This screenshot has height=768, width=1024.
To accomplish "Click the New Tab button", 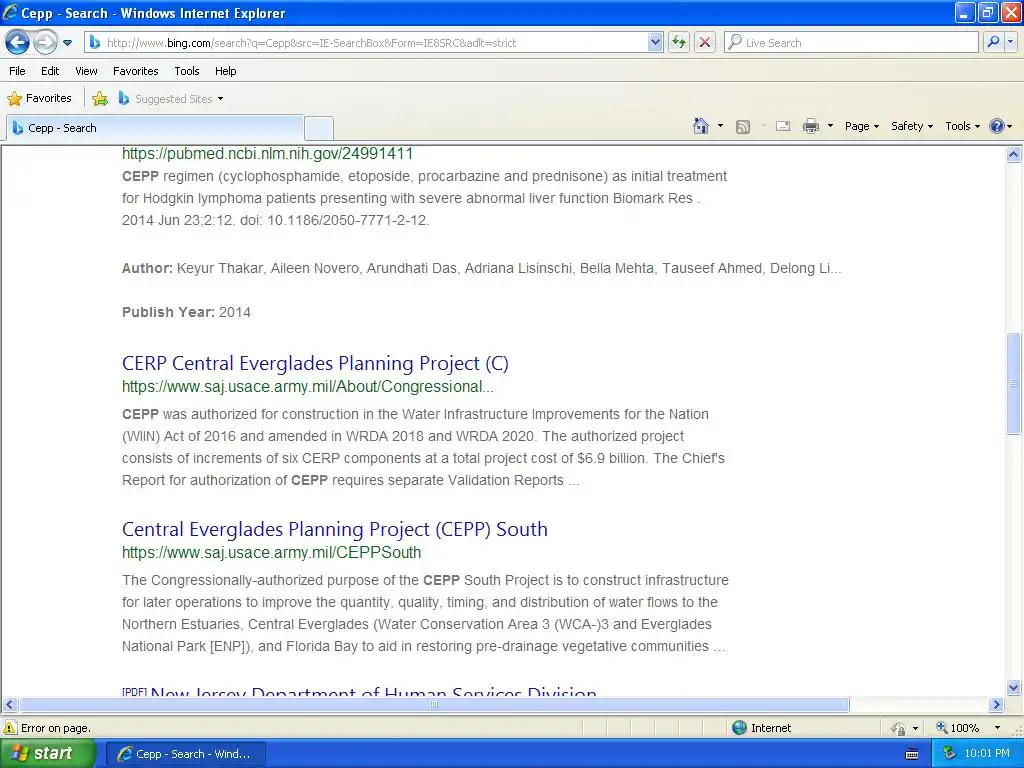I will click(x=319, y=128).
